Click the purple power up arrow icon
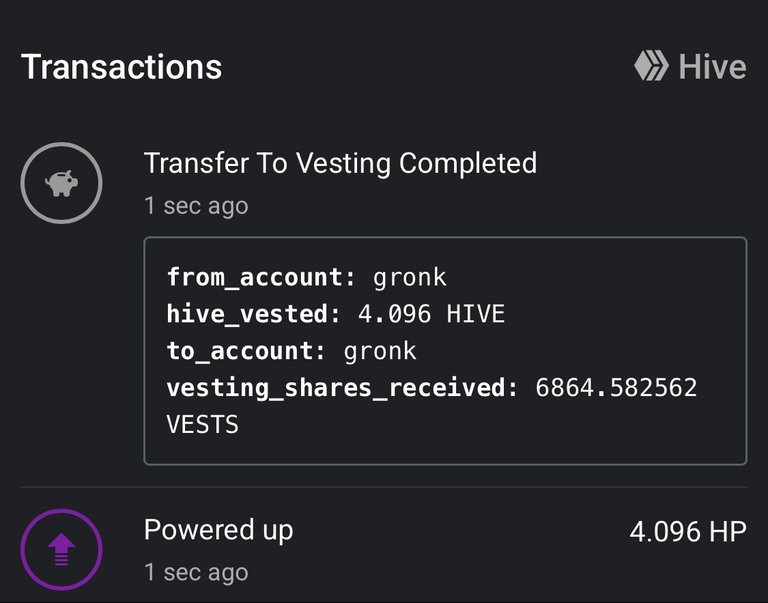The height and width of the screenshot is (603, 768). pos(61,550)
